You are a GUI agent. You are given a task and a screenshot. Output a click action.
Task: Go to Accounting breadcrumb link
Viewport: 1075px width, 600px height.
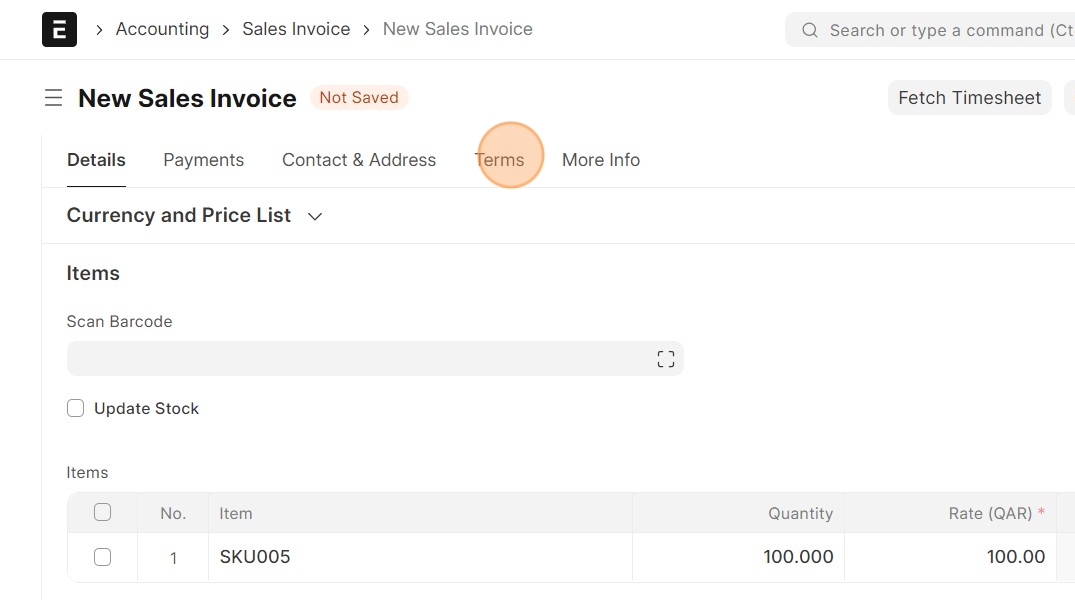tap(162, 29)
